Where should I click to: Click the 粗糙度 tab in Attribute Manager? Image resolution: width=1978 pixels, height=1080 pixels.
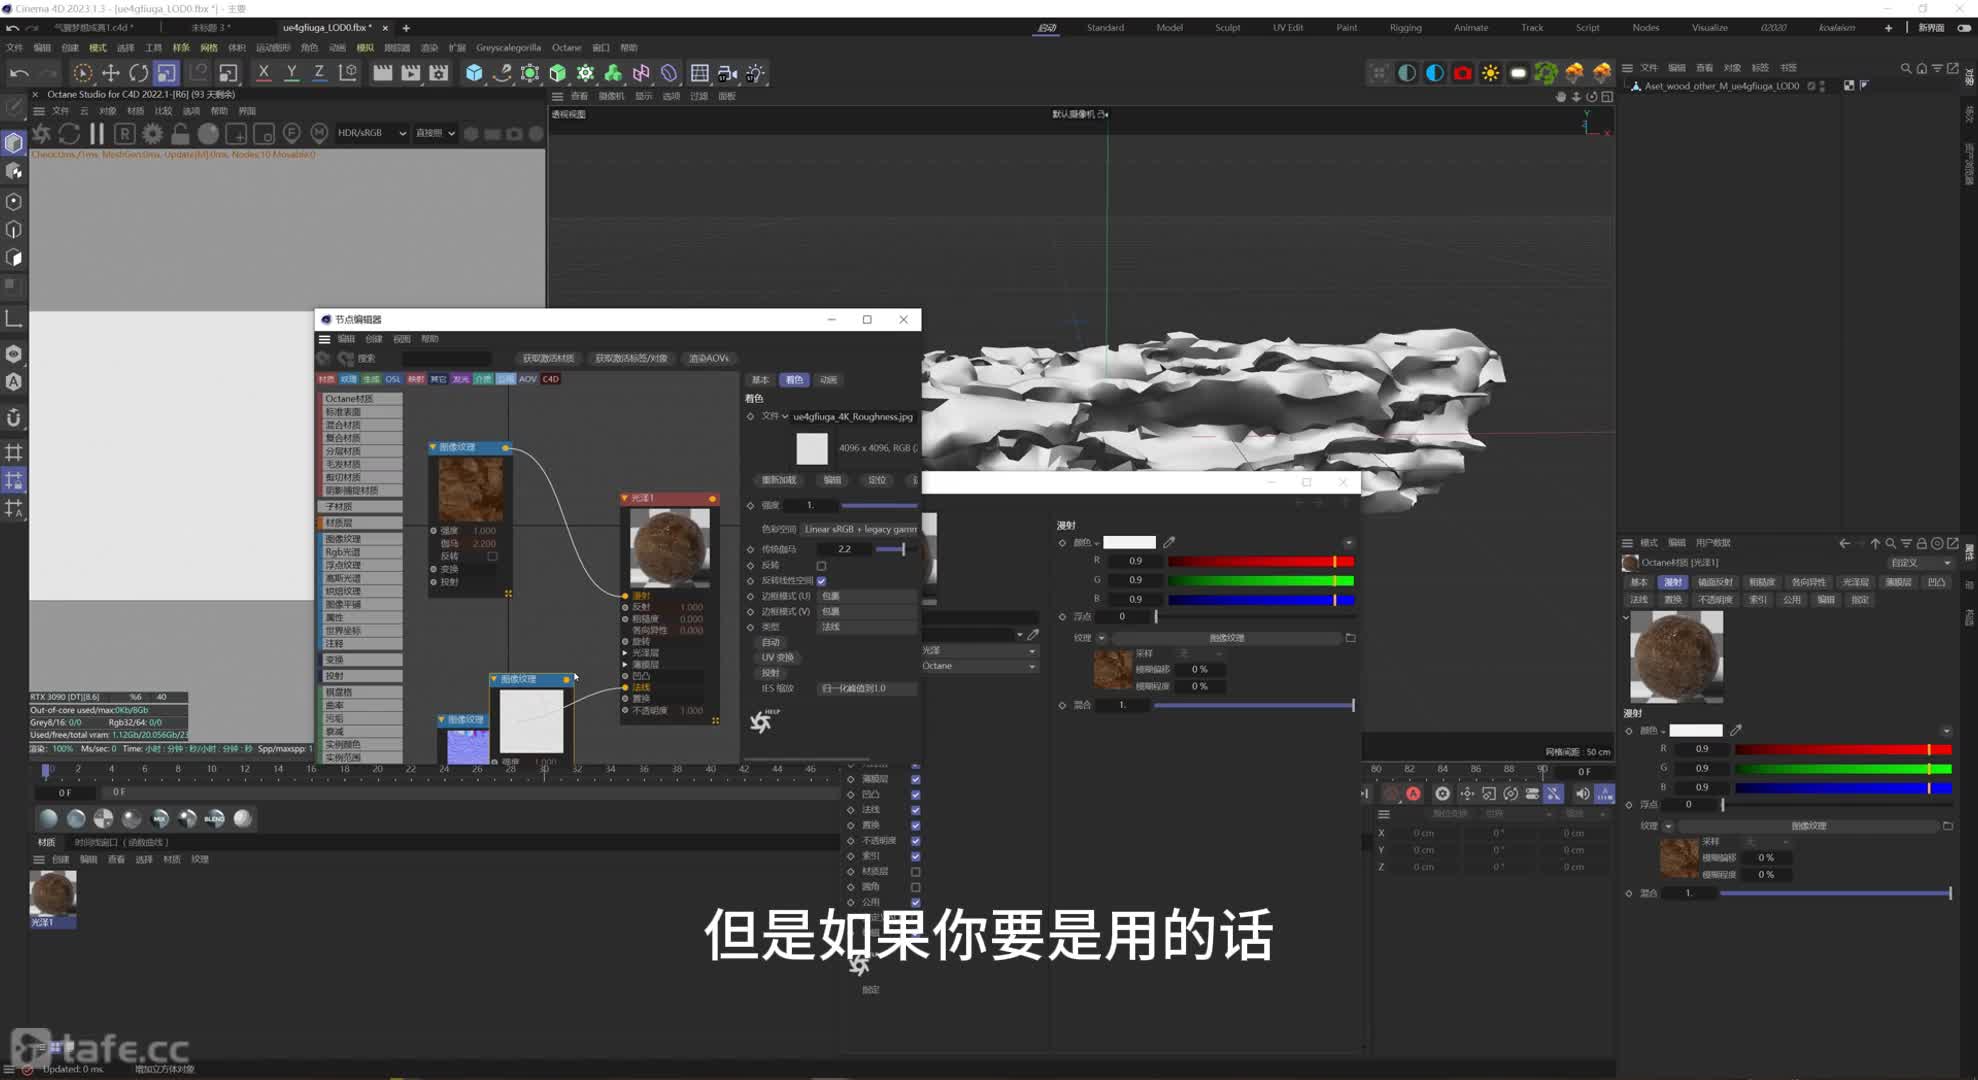(x=1761, y=582)
